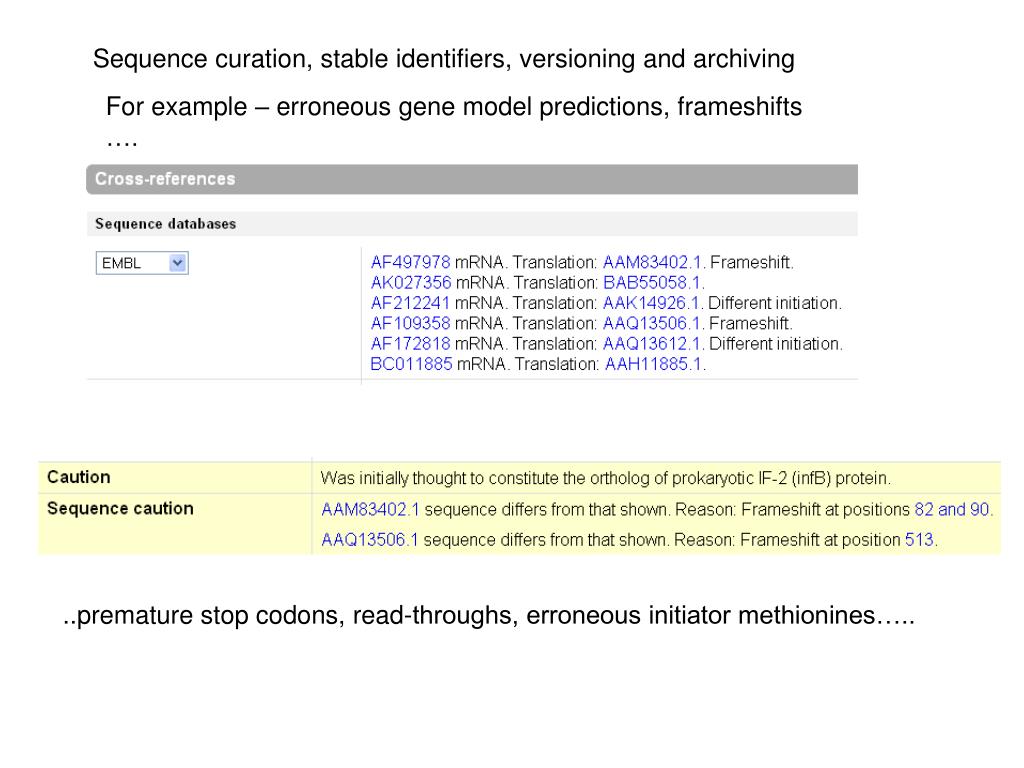This screenshot has height=768, width=1024.
Task: Open the AF212241 mRNA link
Action: (x=410, y=303)
